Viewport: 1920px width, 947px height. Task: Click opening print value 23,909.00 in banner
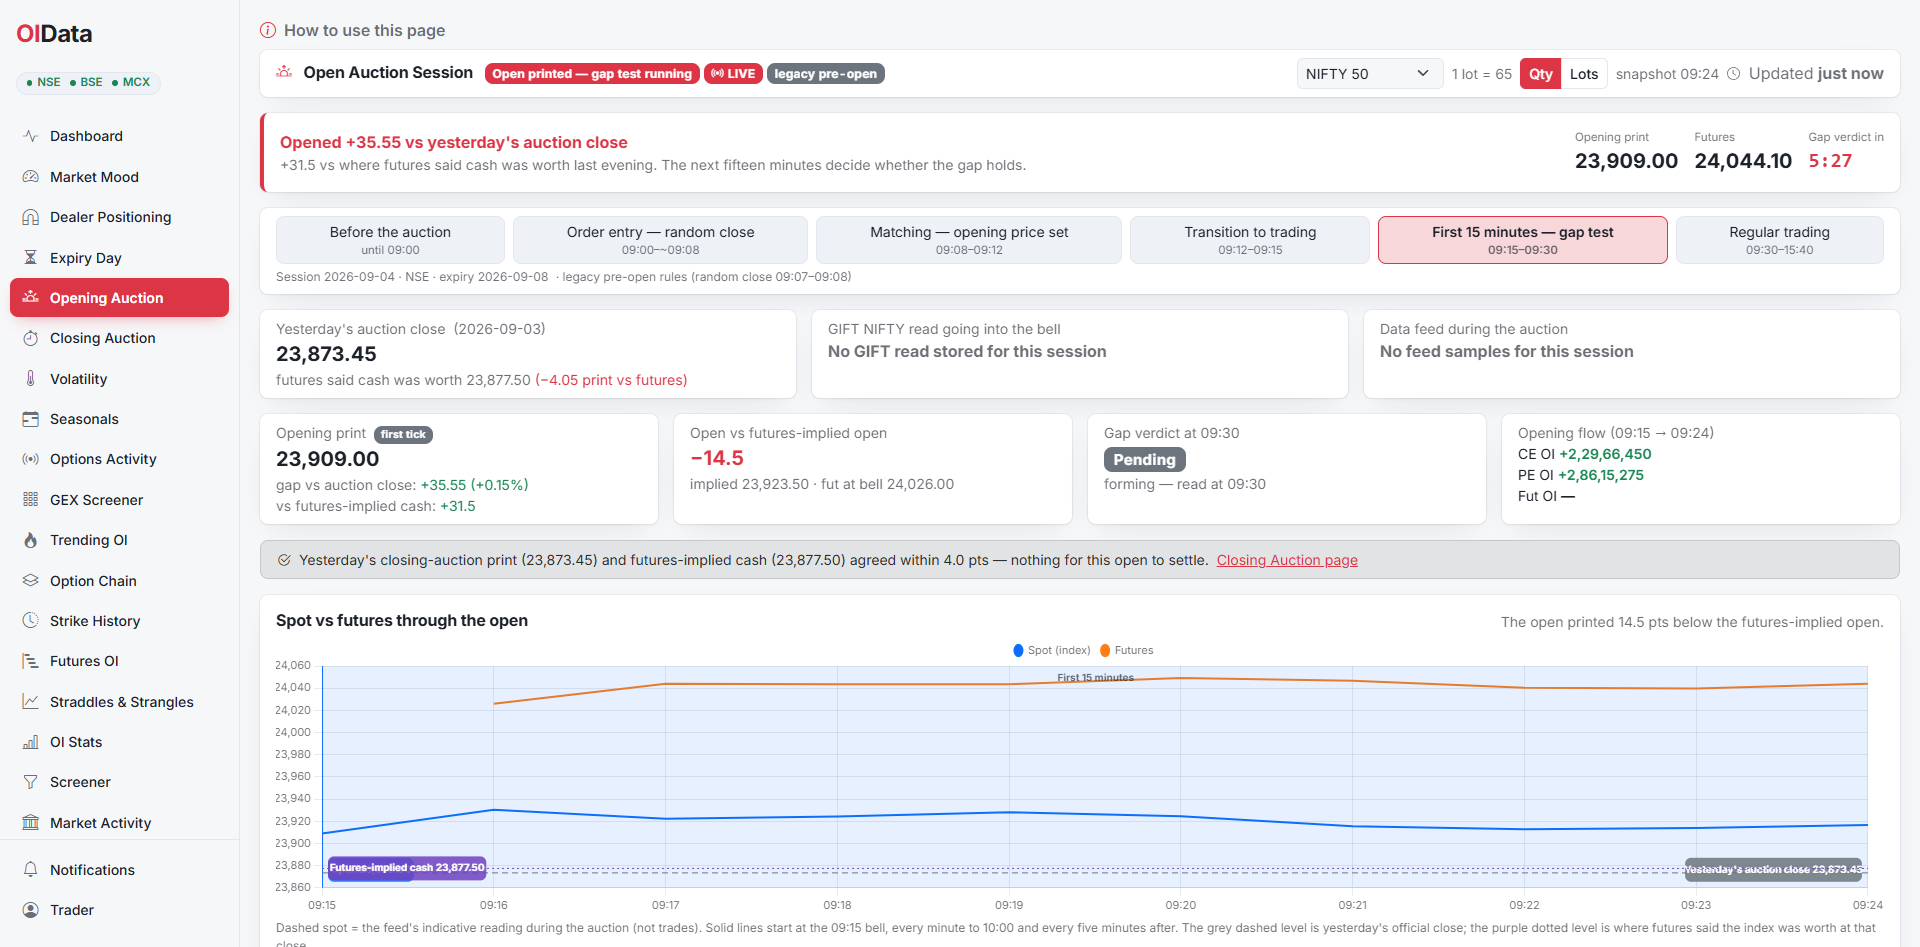(x=1626, y=161)
